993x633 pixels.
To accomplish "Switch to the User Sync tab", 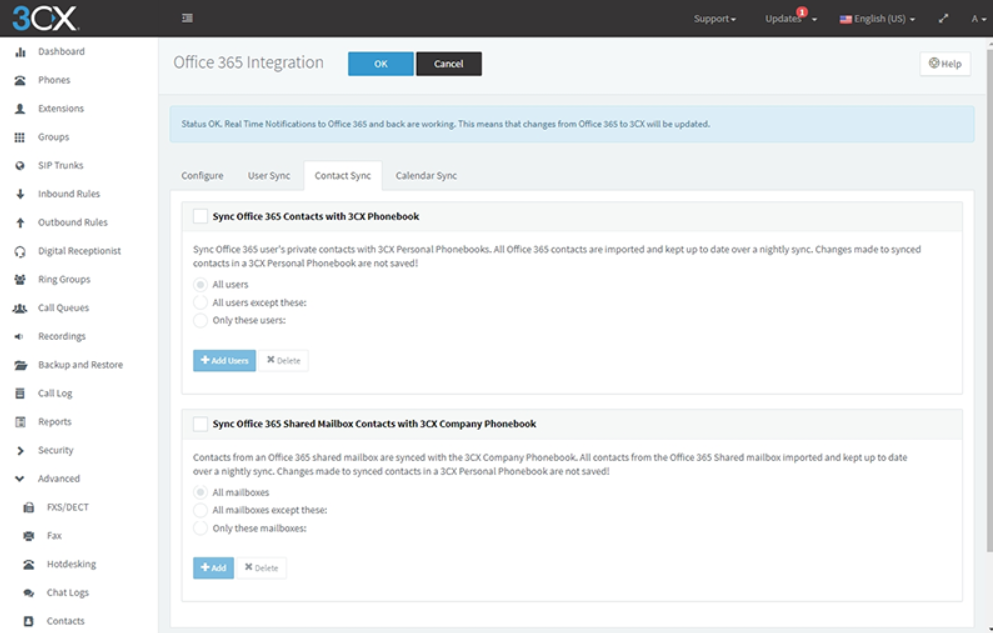I will 269,176.
